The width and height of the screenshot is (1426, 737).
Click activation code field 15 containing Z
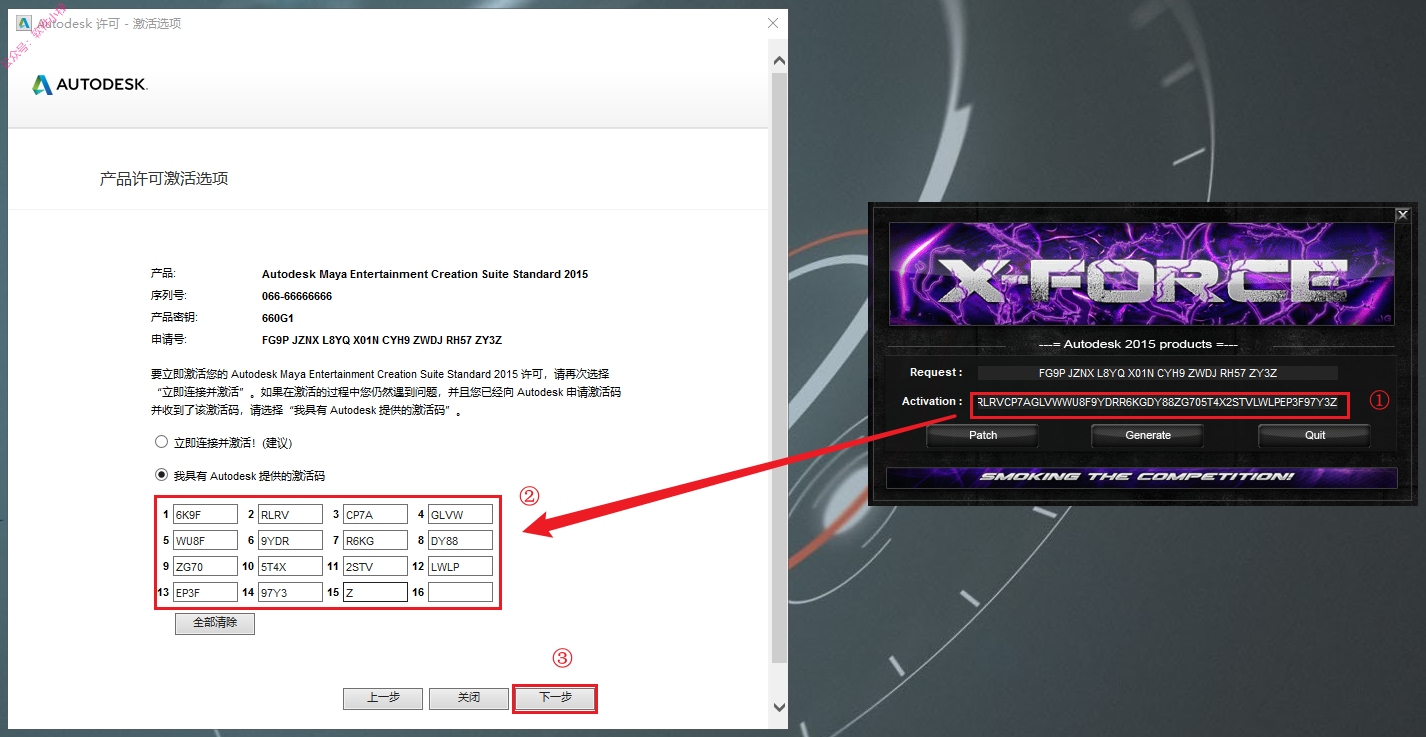click(x=375, y=592)
